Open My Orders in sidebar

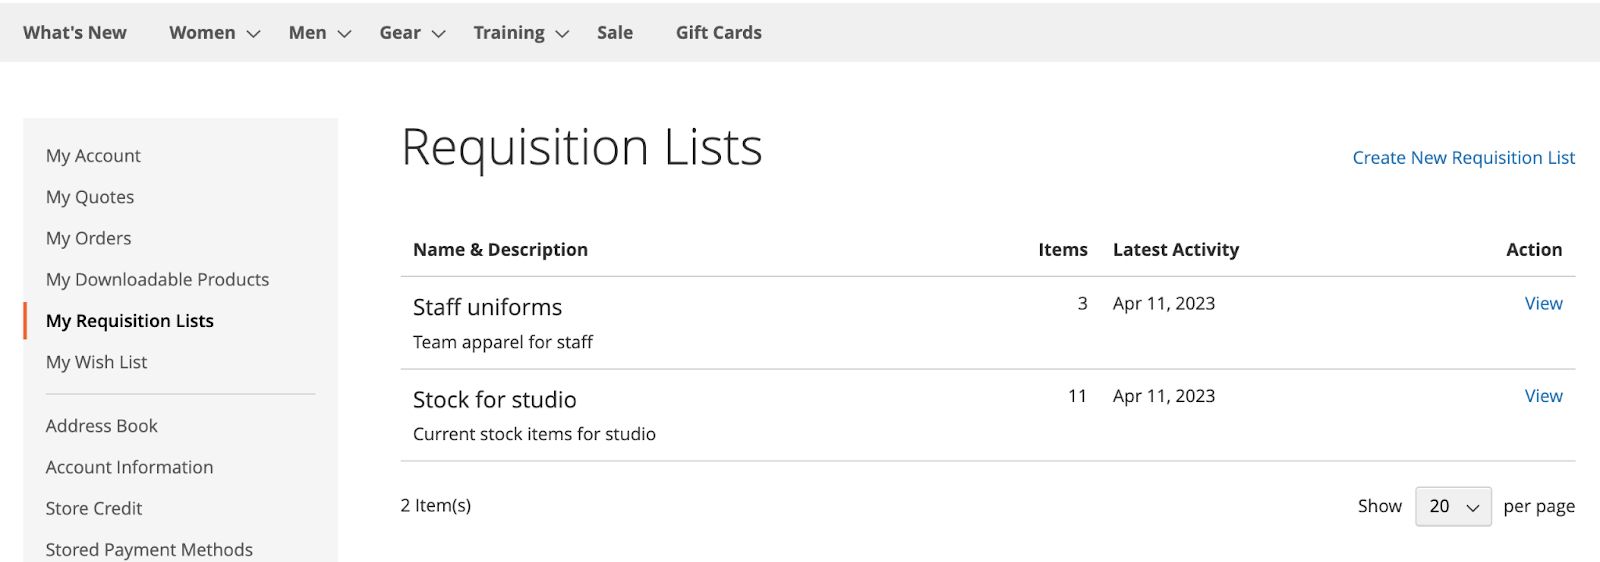(x=88, y=238)
